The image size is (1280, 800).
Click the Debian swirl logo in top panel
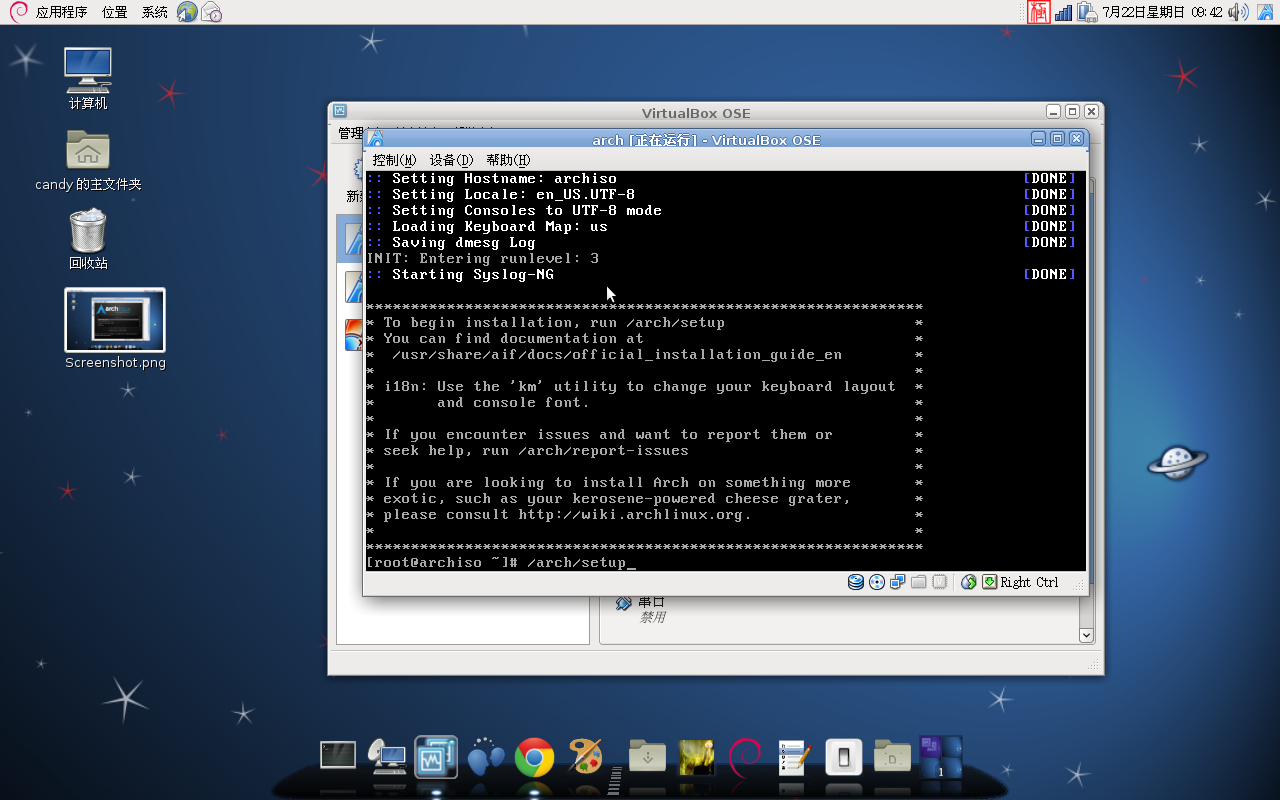18,12
